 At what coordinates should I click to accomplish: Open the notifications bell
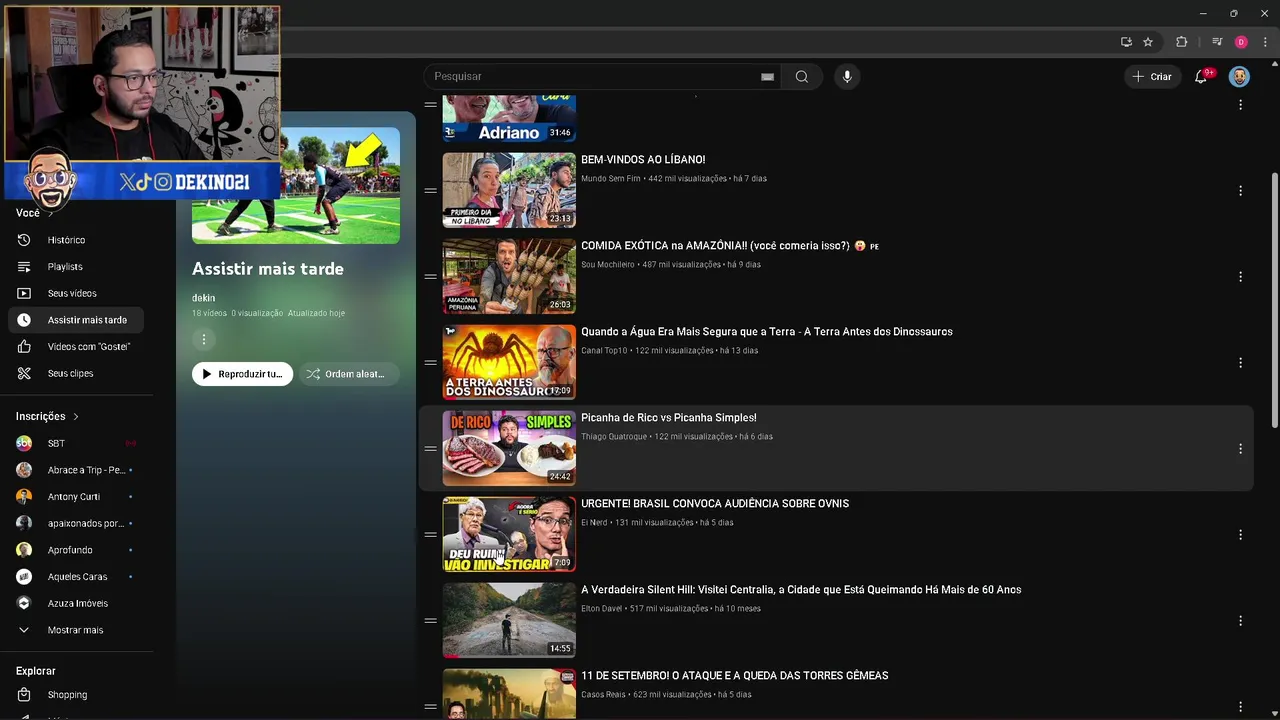tap(1202, 77)
